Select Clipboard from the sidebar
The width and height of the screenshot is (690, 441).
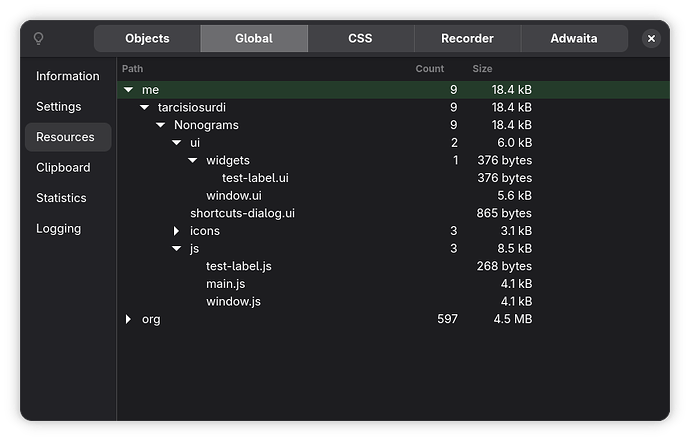pyautogui.click(x=63, y=168)
